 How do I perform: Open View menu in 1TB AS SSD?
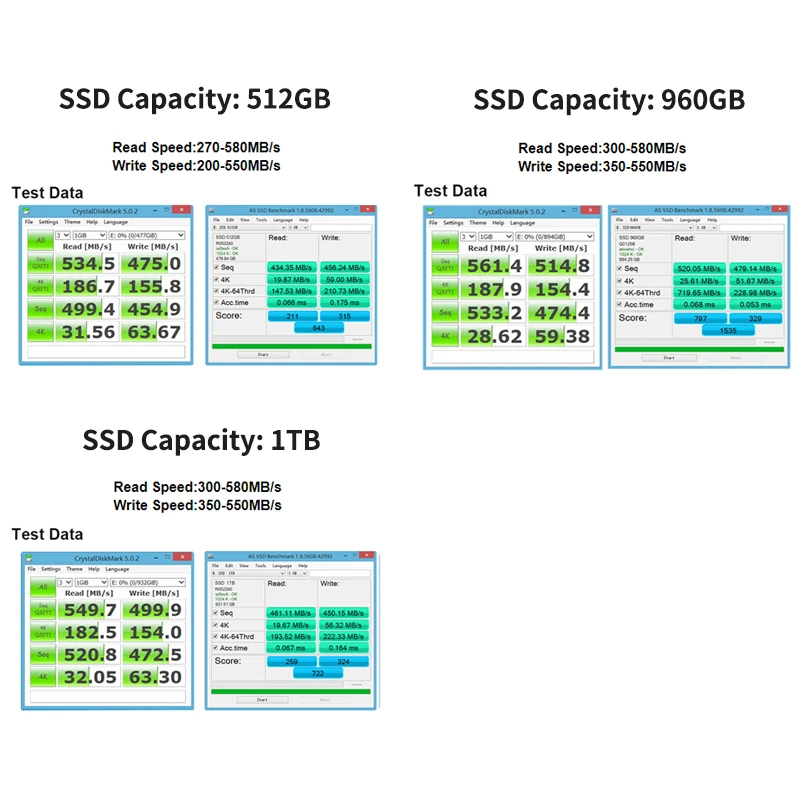tap(244, 566)
